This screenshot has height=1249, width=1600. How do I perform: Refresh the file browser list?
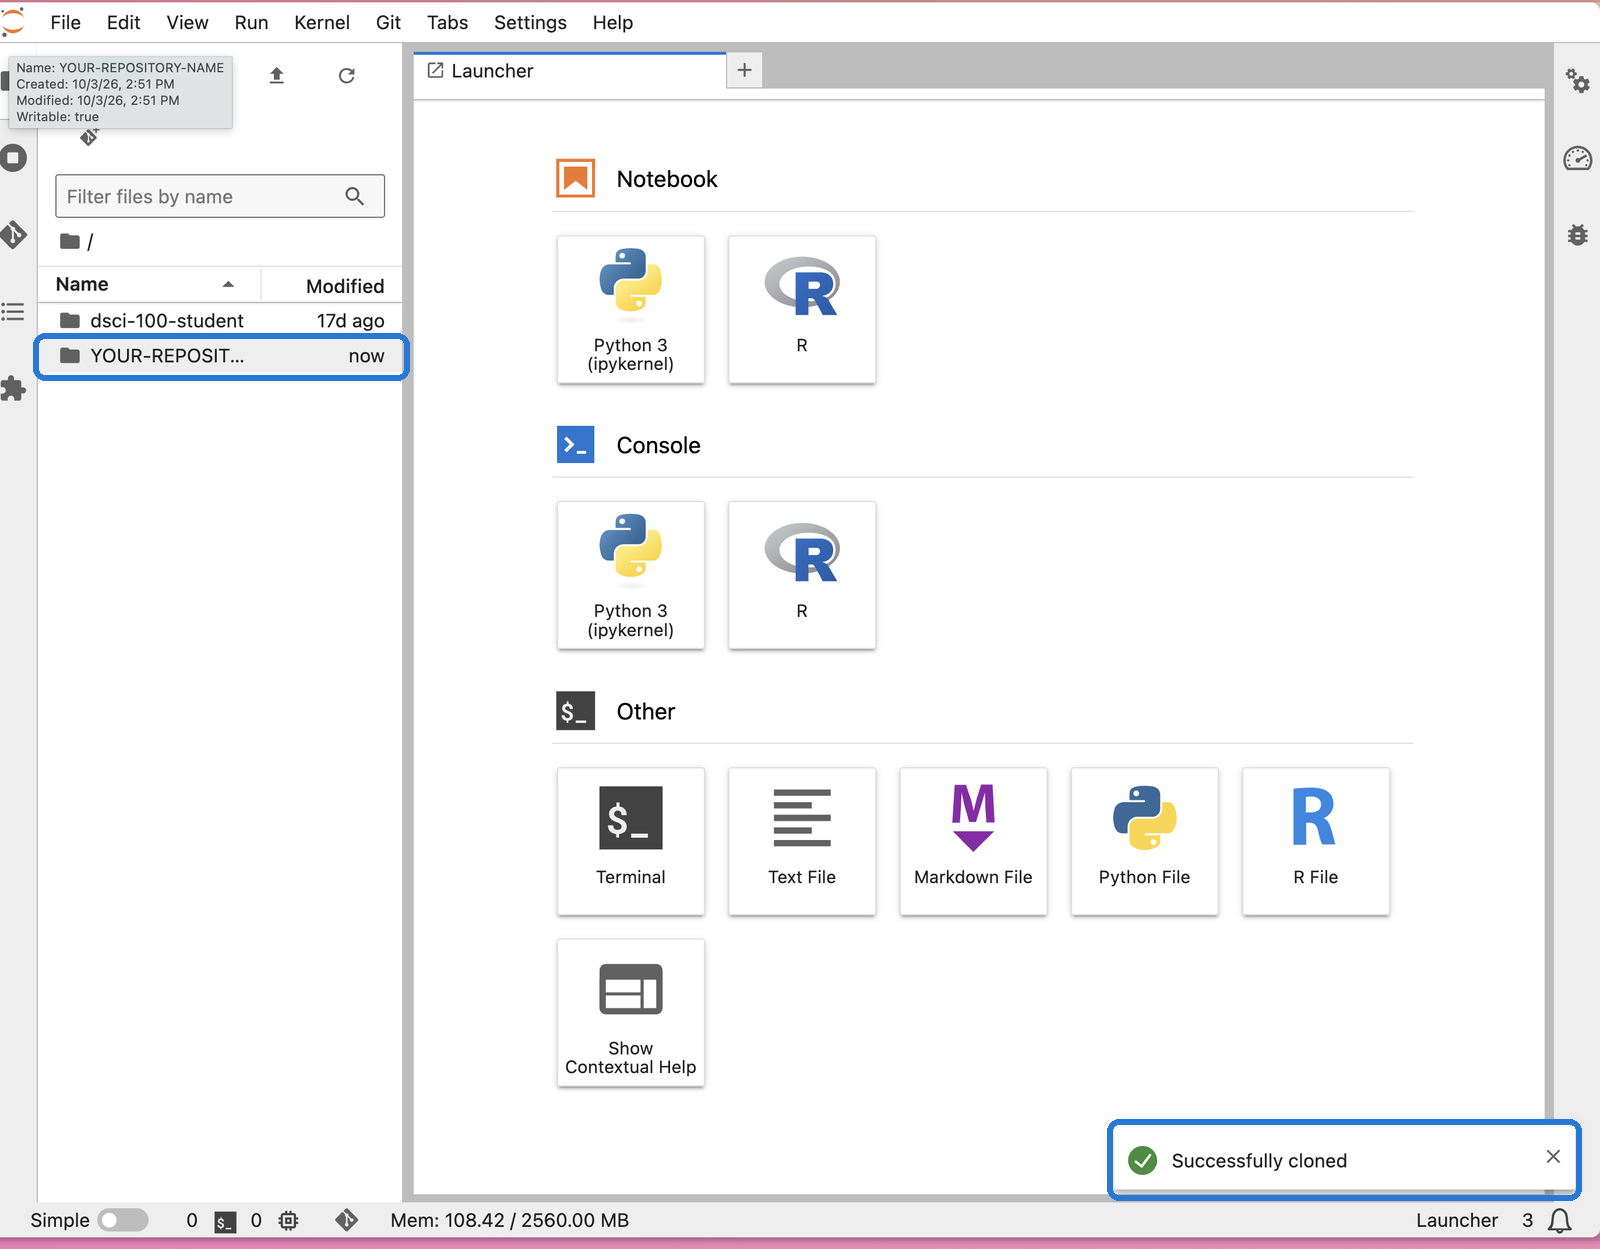click(x=347, y=75)
